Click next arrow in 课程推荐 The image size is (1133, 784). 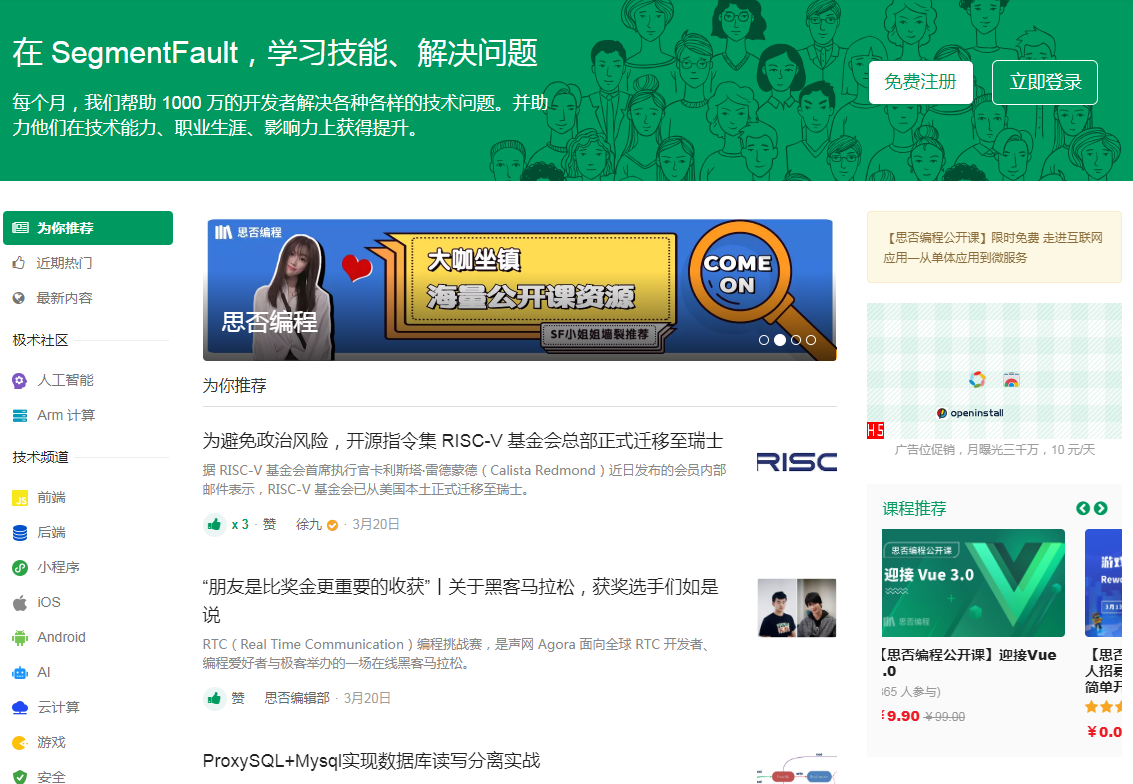(x=1100, y=509)
